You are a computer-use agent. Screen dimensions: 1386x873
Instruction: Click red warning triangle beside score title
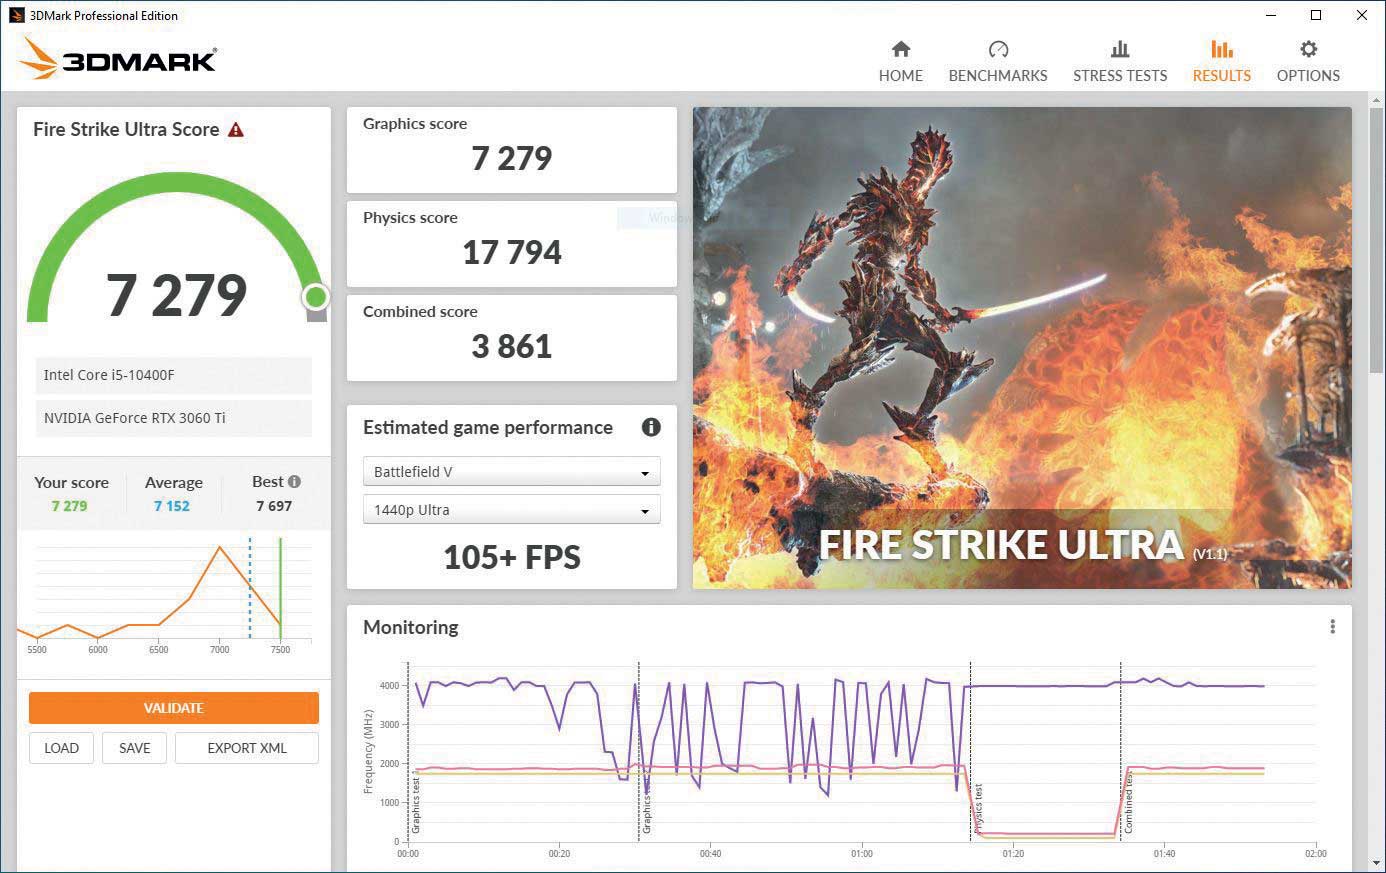pyautogui.click(x=236, y=130)
